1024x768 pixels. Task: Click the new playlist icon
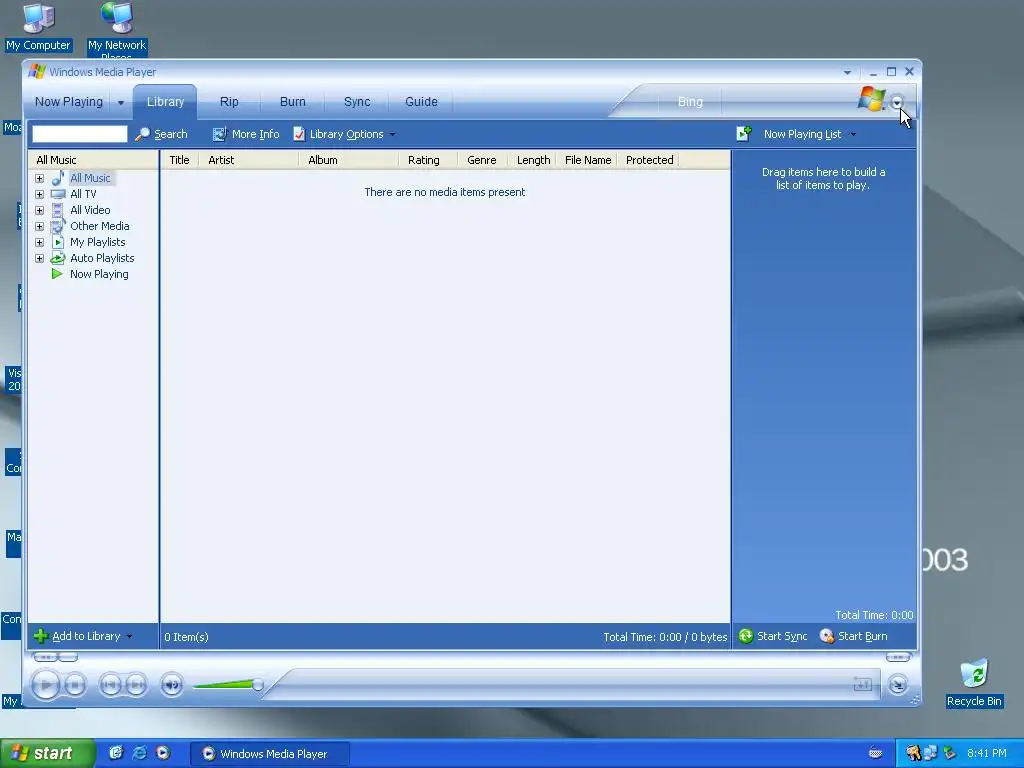(x=744, y=133)
